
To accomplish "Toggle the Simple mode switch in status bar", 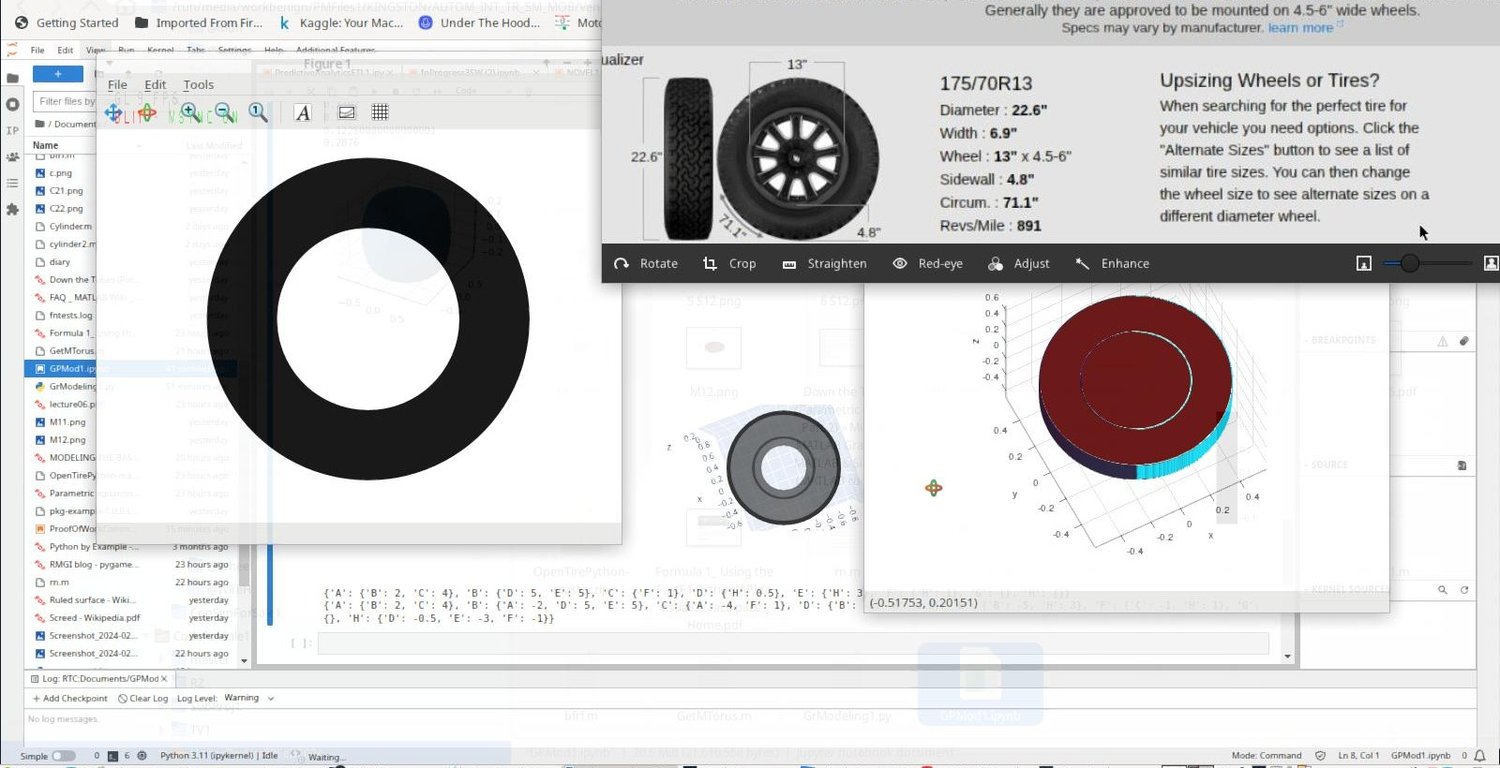I will [x=63, y=756].
